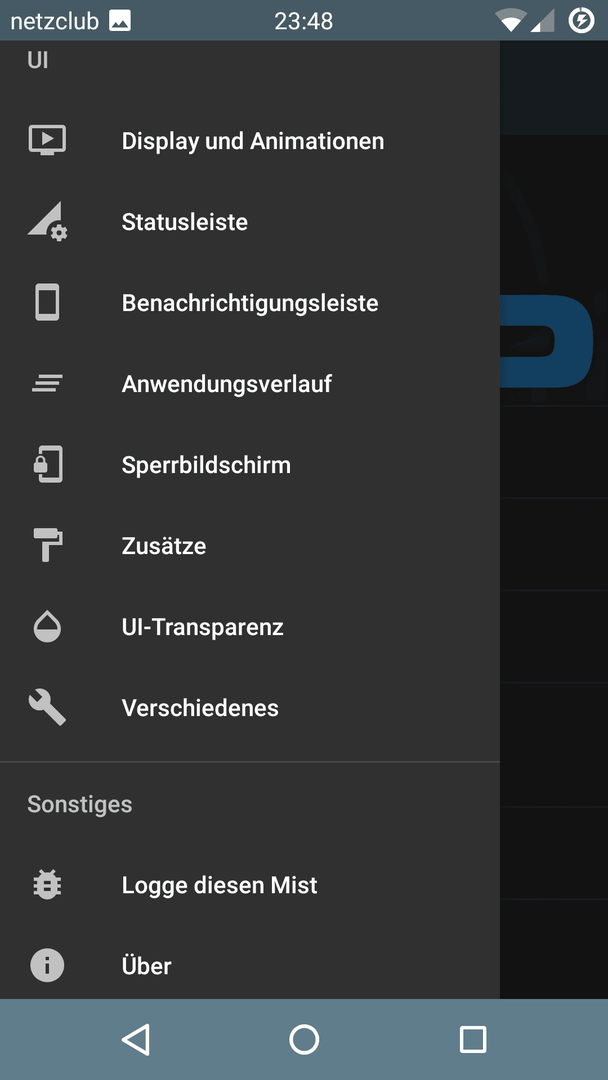Open Logge diesen Mist

[250, 884]
